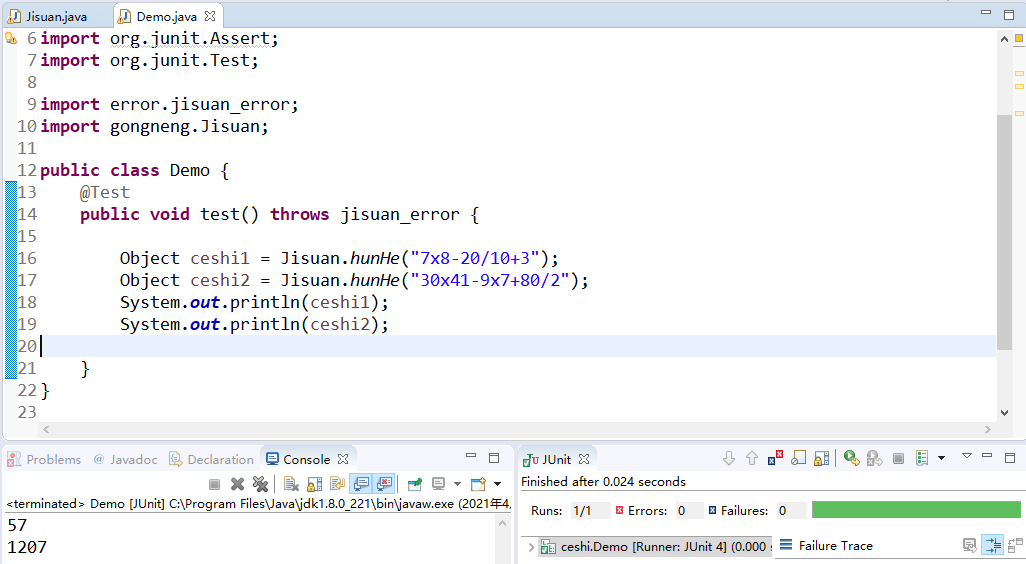Pin the Console view
This screenshot has width=1026, height=564.
[414, 484]
